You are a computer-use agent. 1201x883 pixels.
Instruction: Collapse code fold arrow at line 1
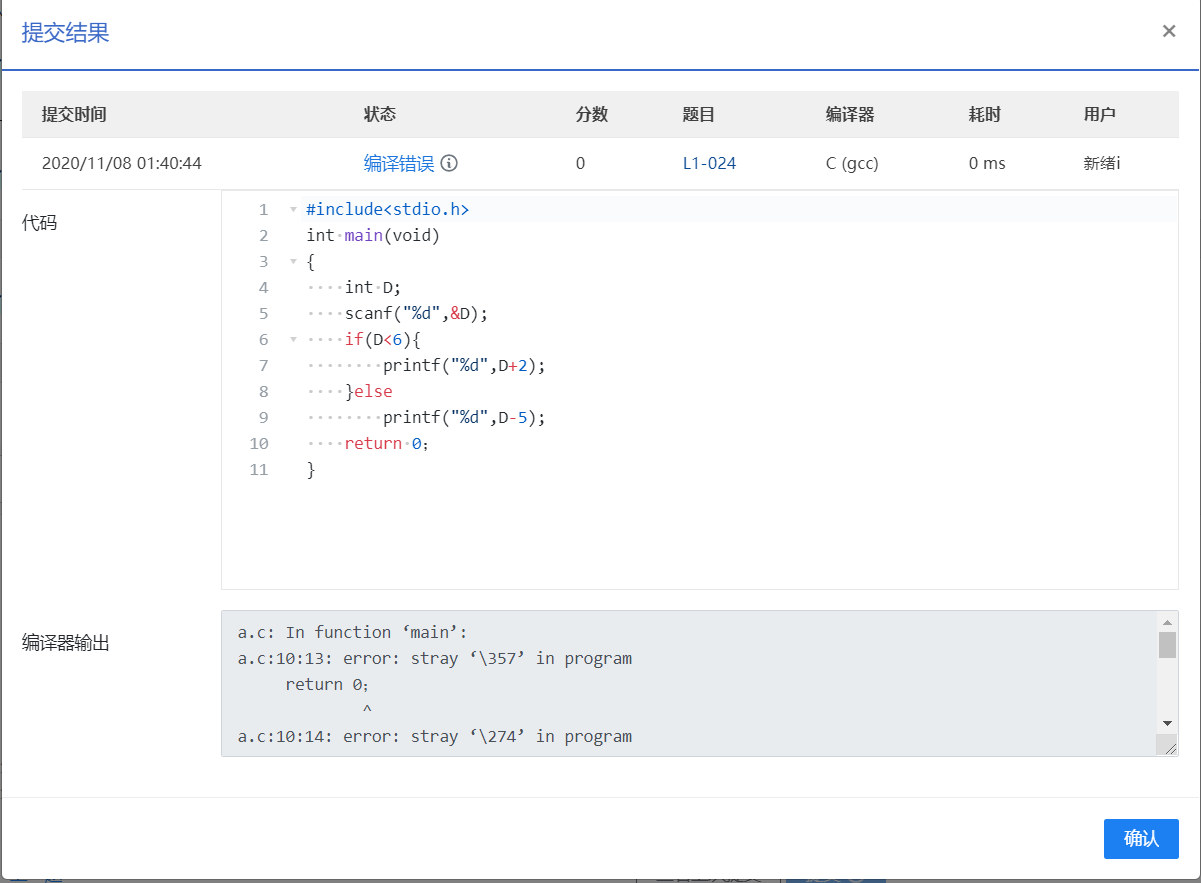tap(293, 210)
